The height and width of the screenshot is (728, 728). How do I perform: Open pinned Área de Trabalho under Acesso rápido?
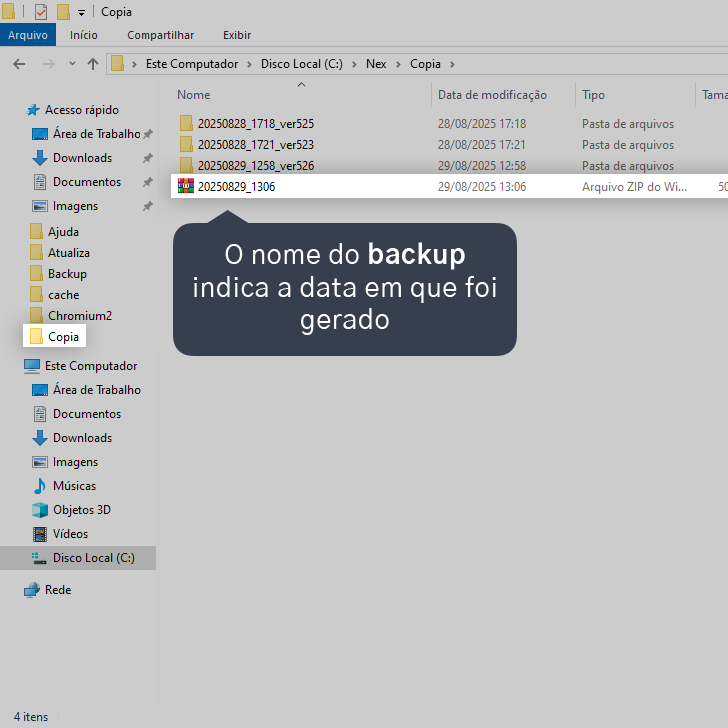[97, 134]
